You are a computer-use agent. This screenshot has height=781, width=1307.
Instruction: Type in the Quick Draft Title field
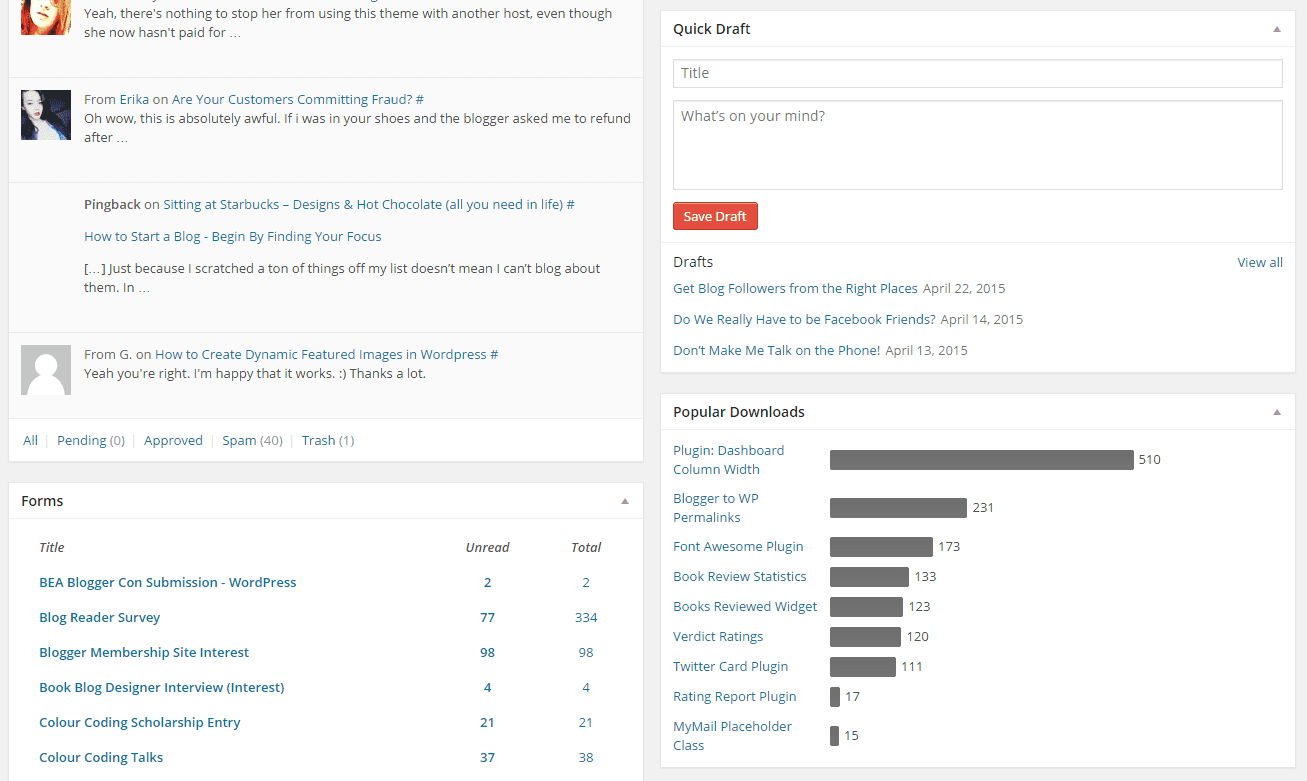click(977, 73)
